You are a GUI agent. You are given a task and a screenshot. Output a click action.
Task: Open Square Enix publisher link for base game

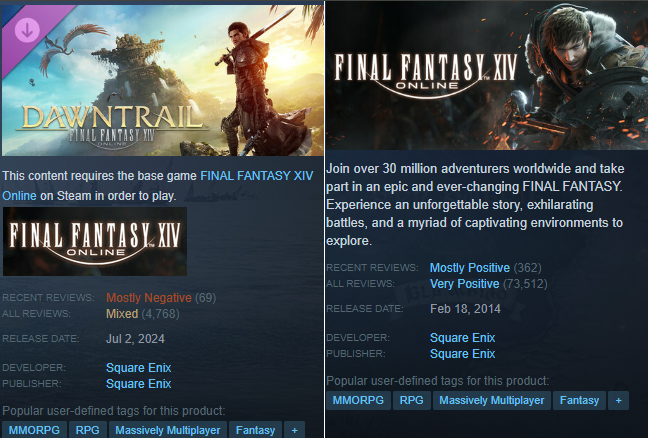(x=462, y=354)
